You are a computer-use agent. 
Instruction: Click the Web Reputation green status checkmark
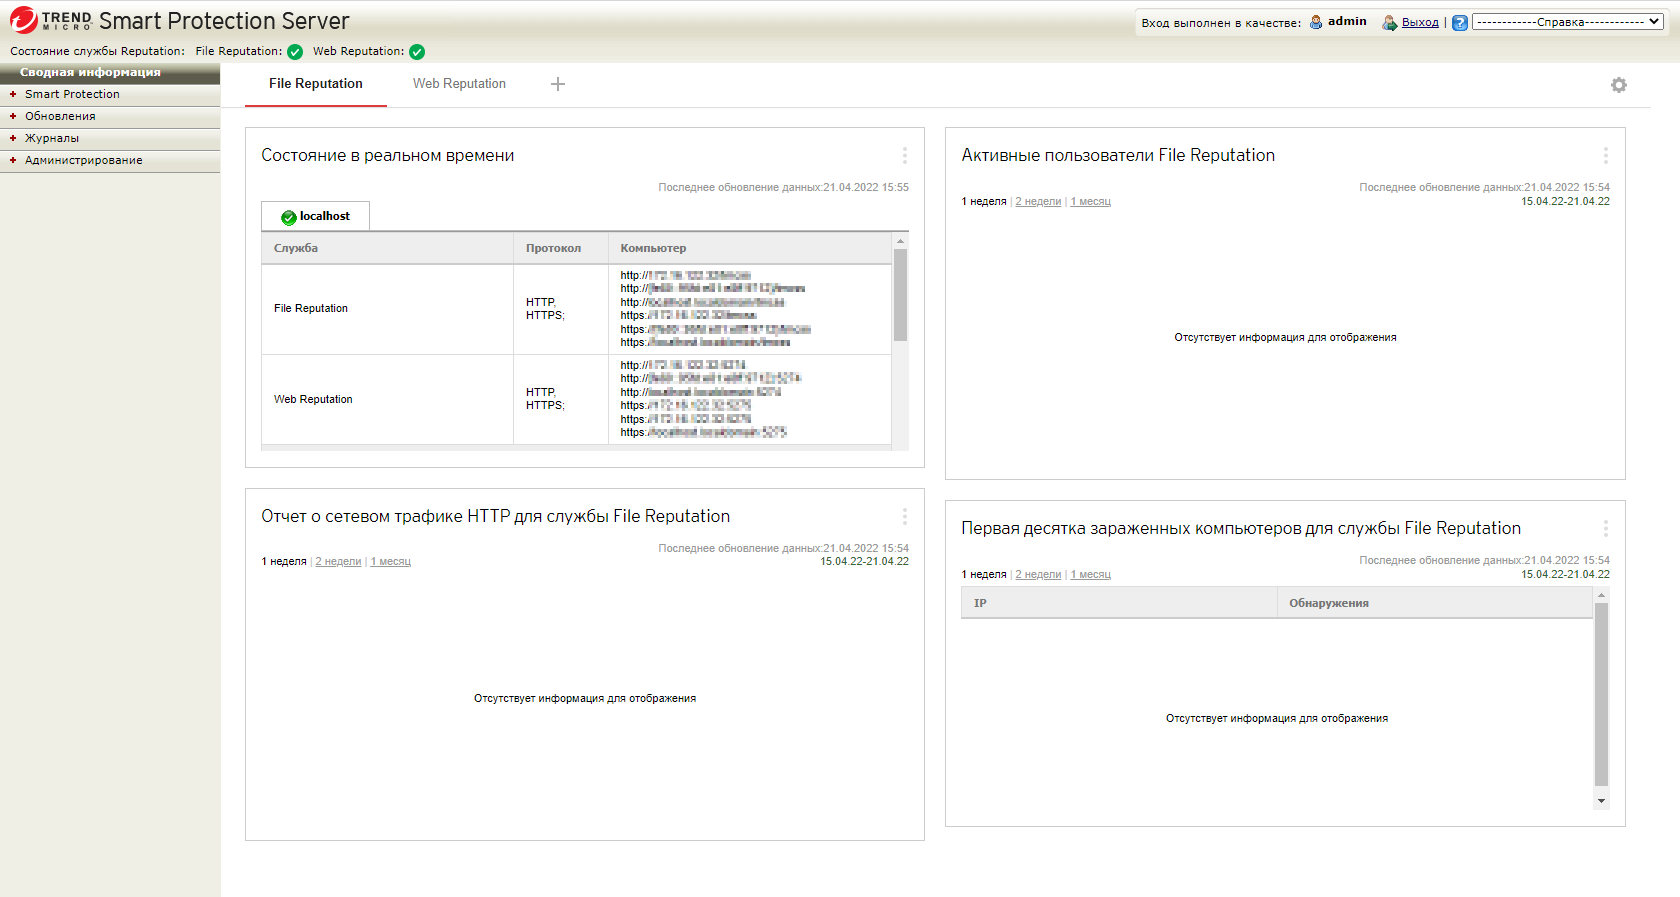point(417,52)
